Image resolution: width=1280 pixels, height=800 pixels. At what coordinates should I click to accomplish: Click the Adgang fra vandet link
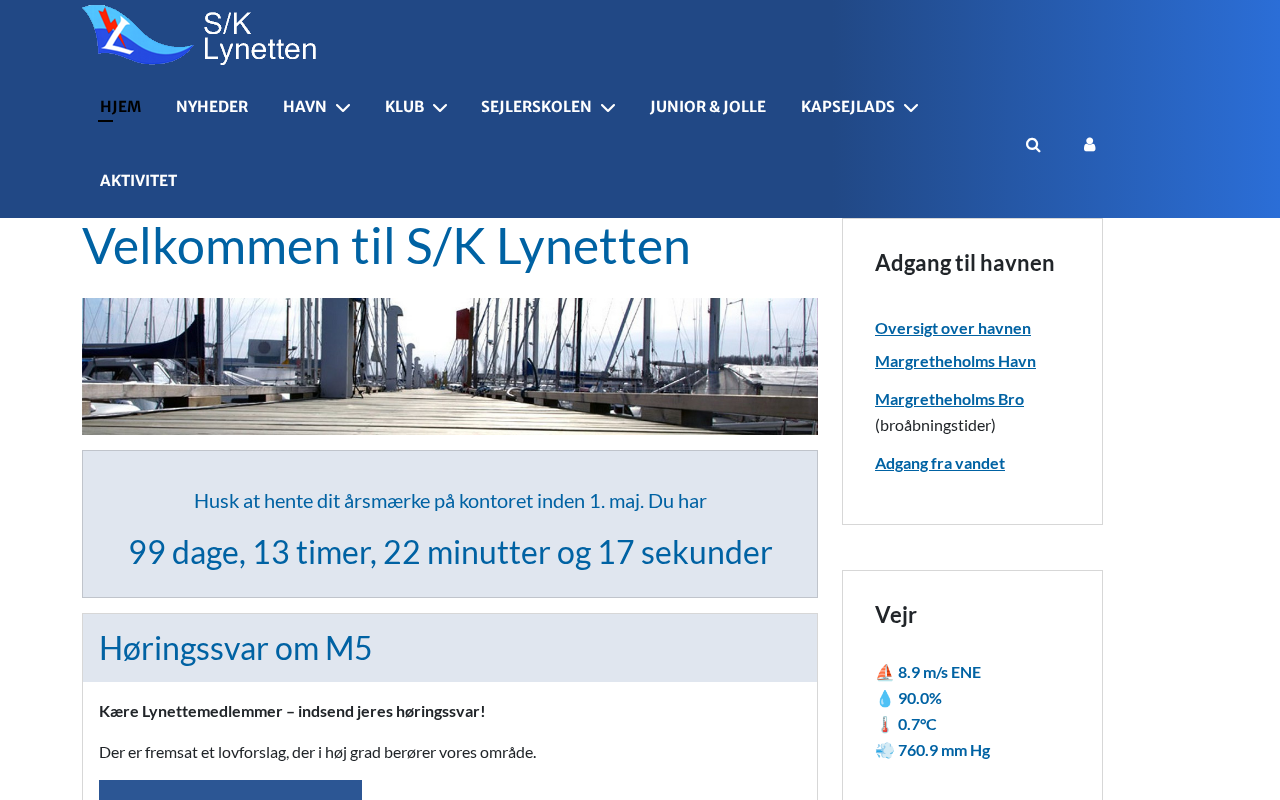click(x=939, y=463)
